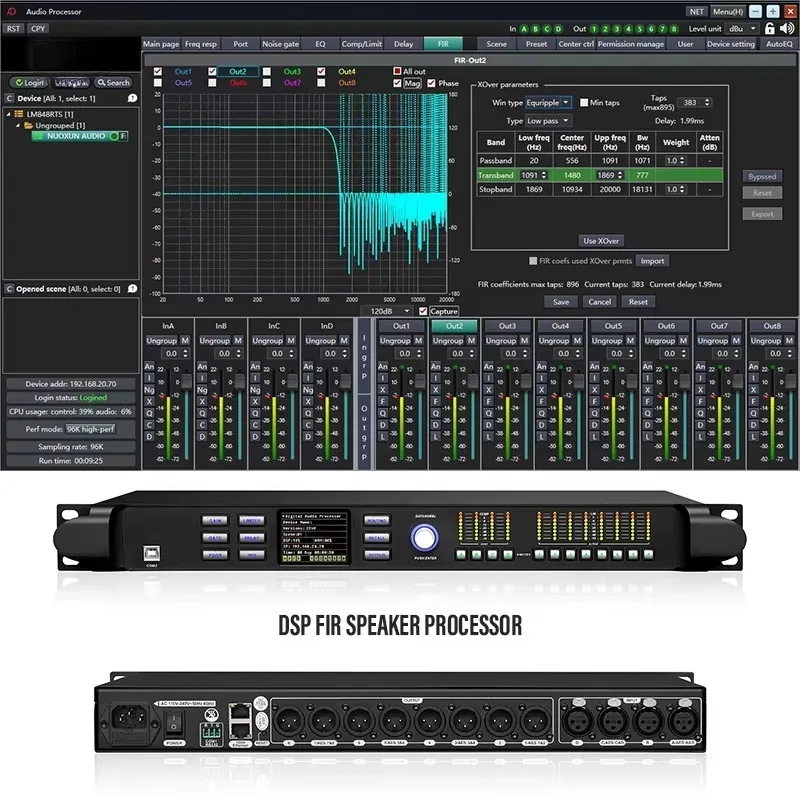The height and width of the screenshot is (800, 800).
Task: Mute the Out2 channel strip
Action: point(471,340)
